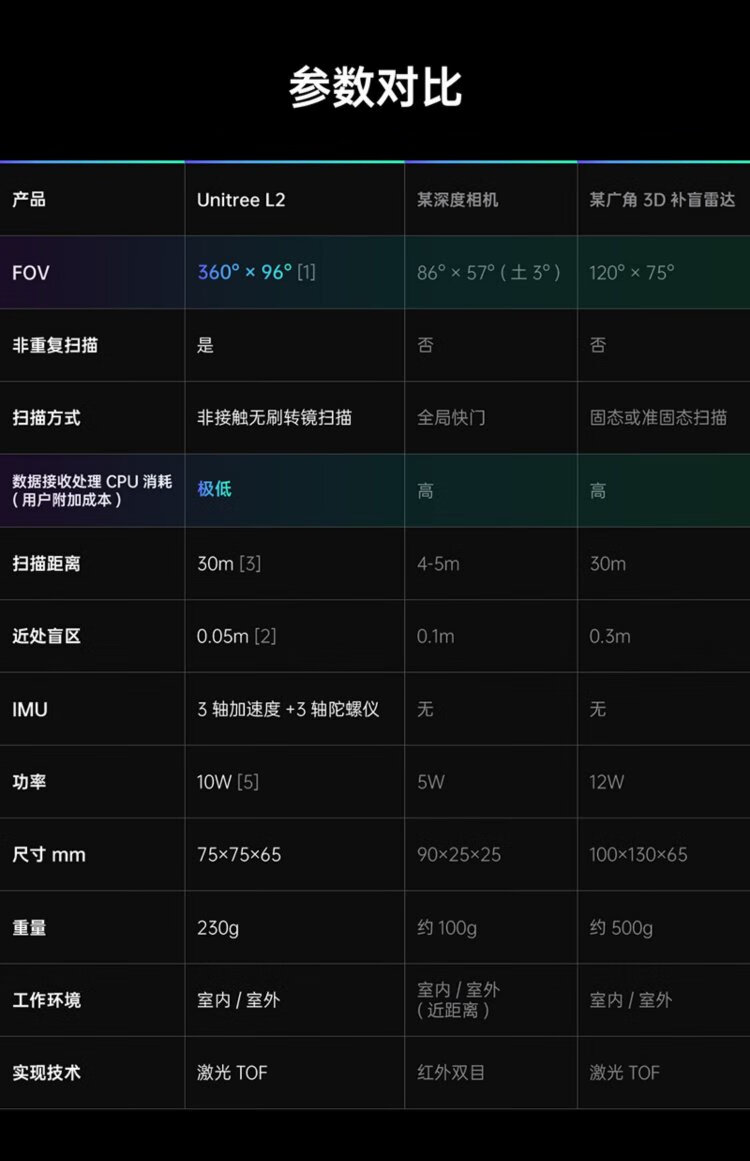Click the 75×75×65 size value
Screen dimensions: 750x1161
pos(239,855)
